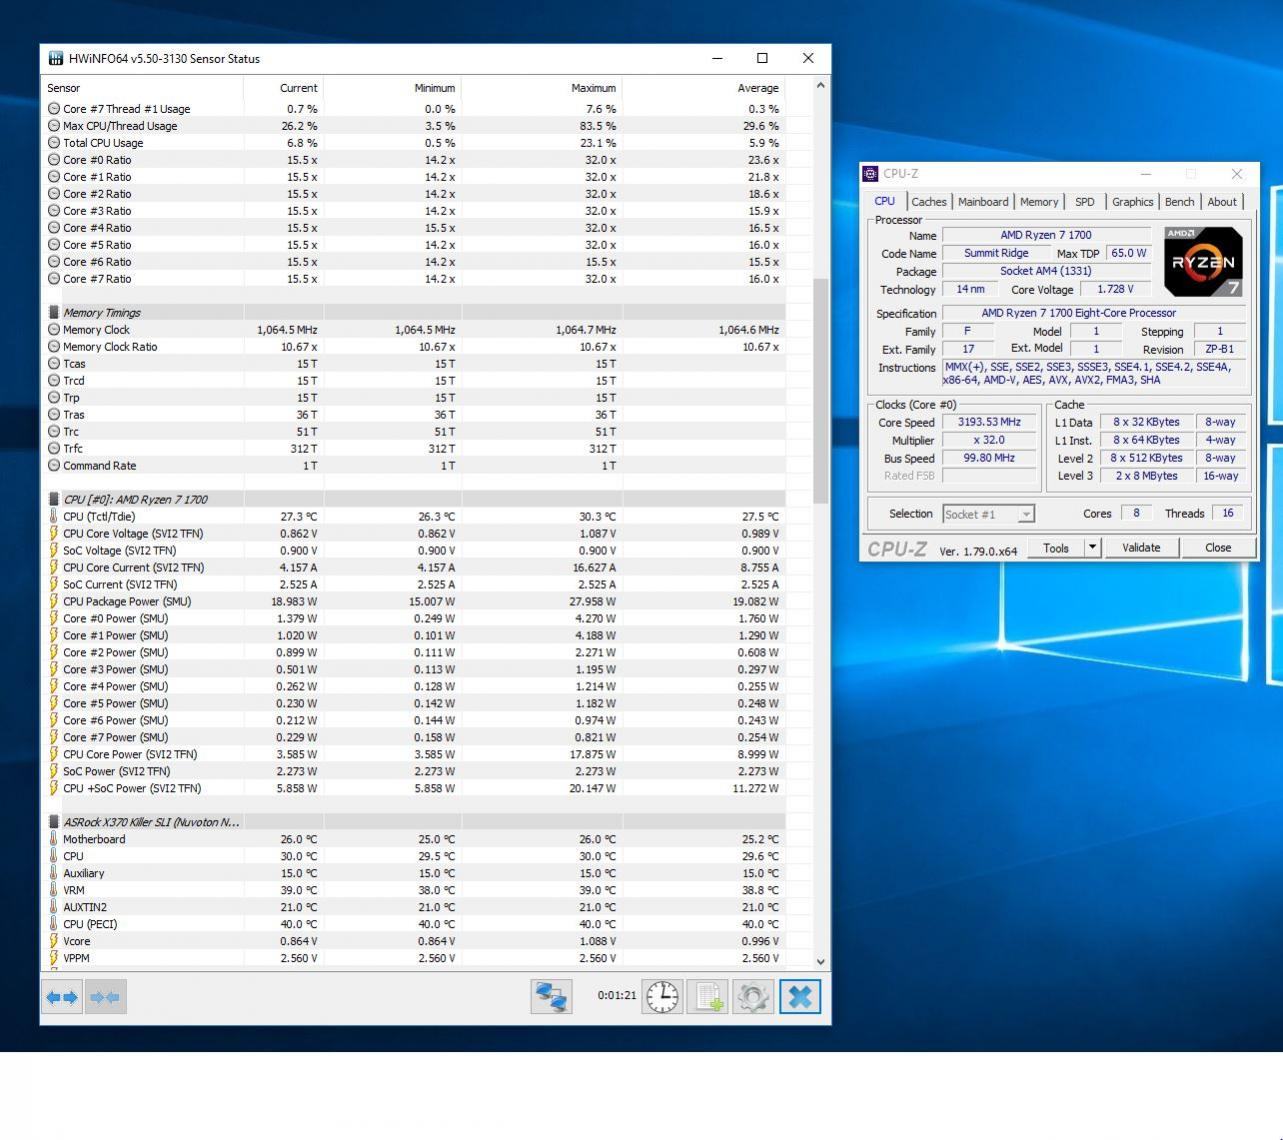Viewport: 1283px width, 1140px height.
Task: Start logging with the sheet-plus icon
Action: 708,997
